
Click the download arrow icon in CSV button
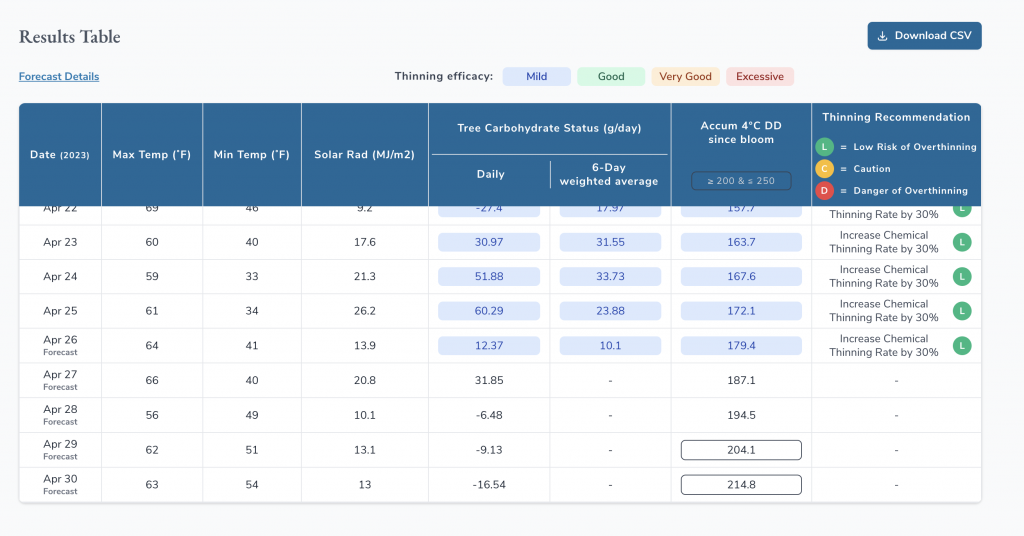882,36
